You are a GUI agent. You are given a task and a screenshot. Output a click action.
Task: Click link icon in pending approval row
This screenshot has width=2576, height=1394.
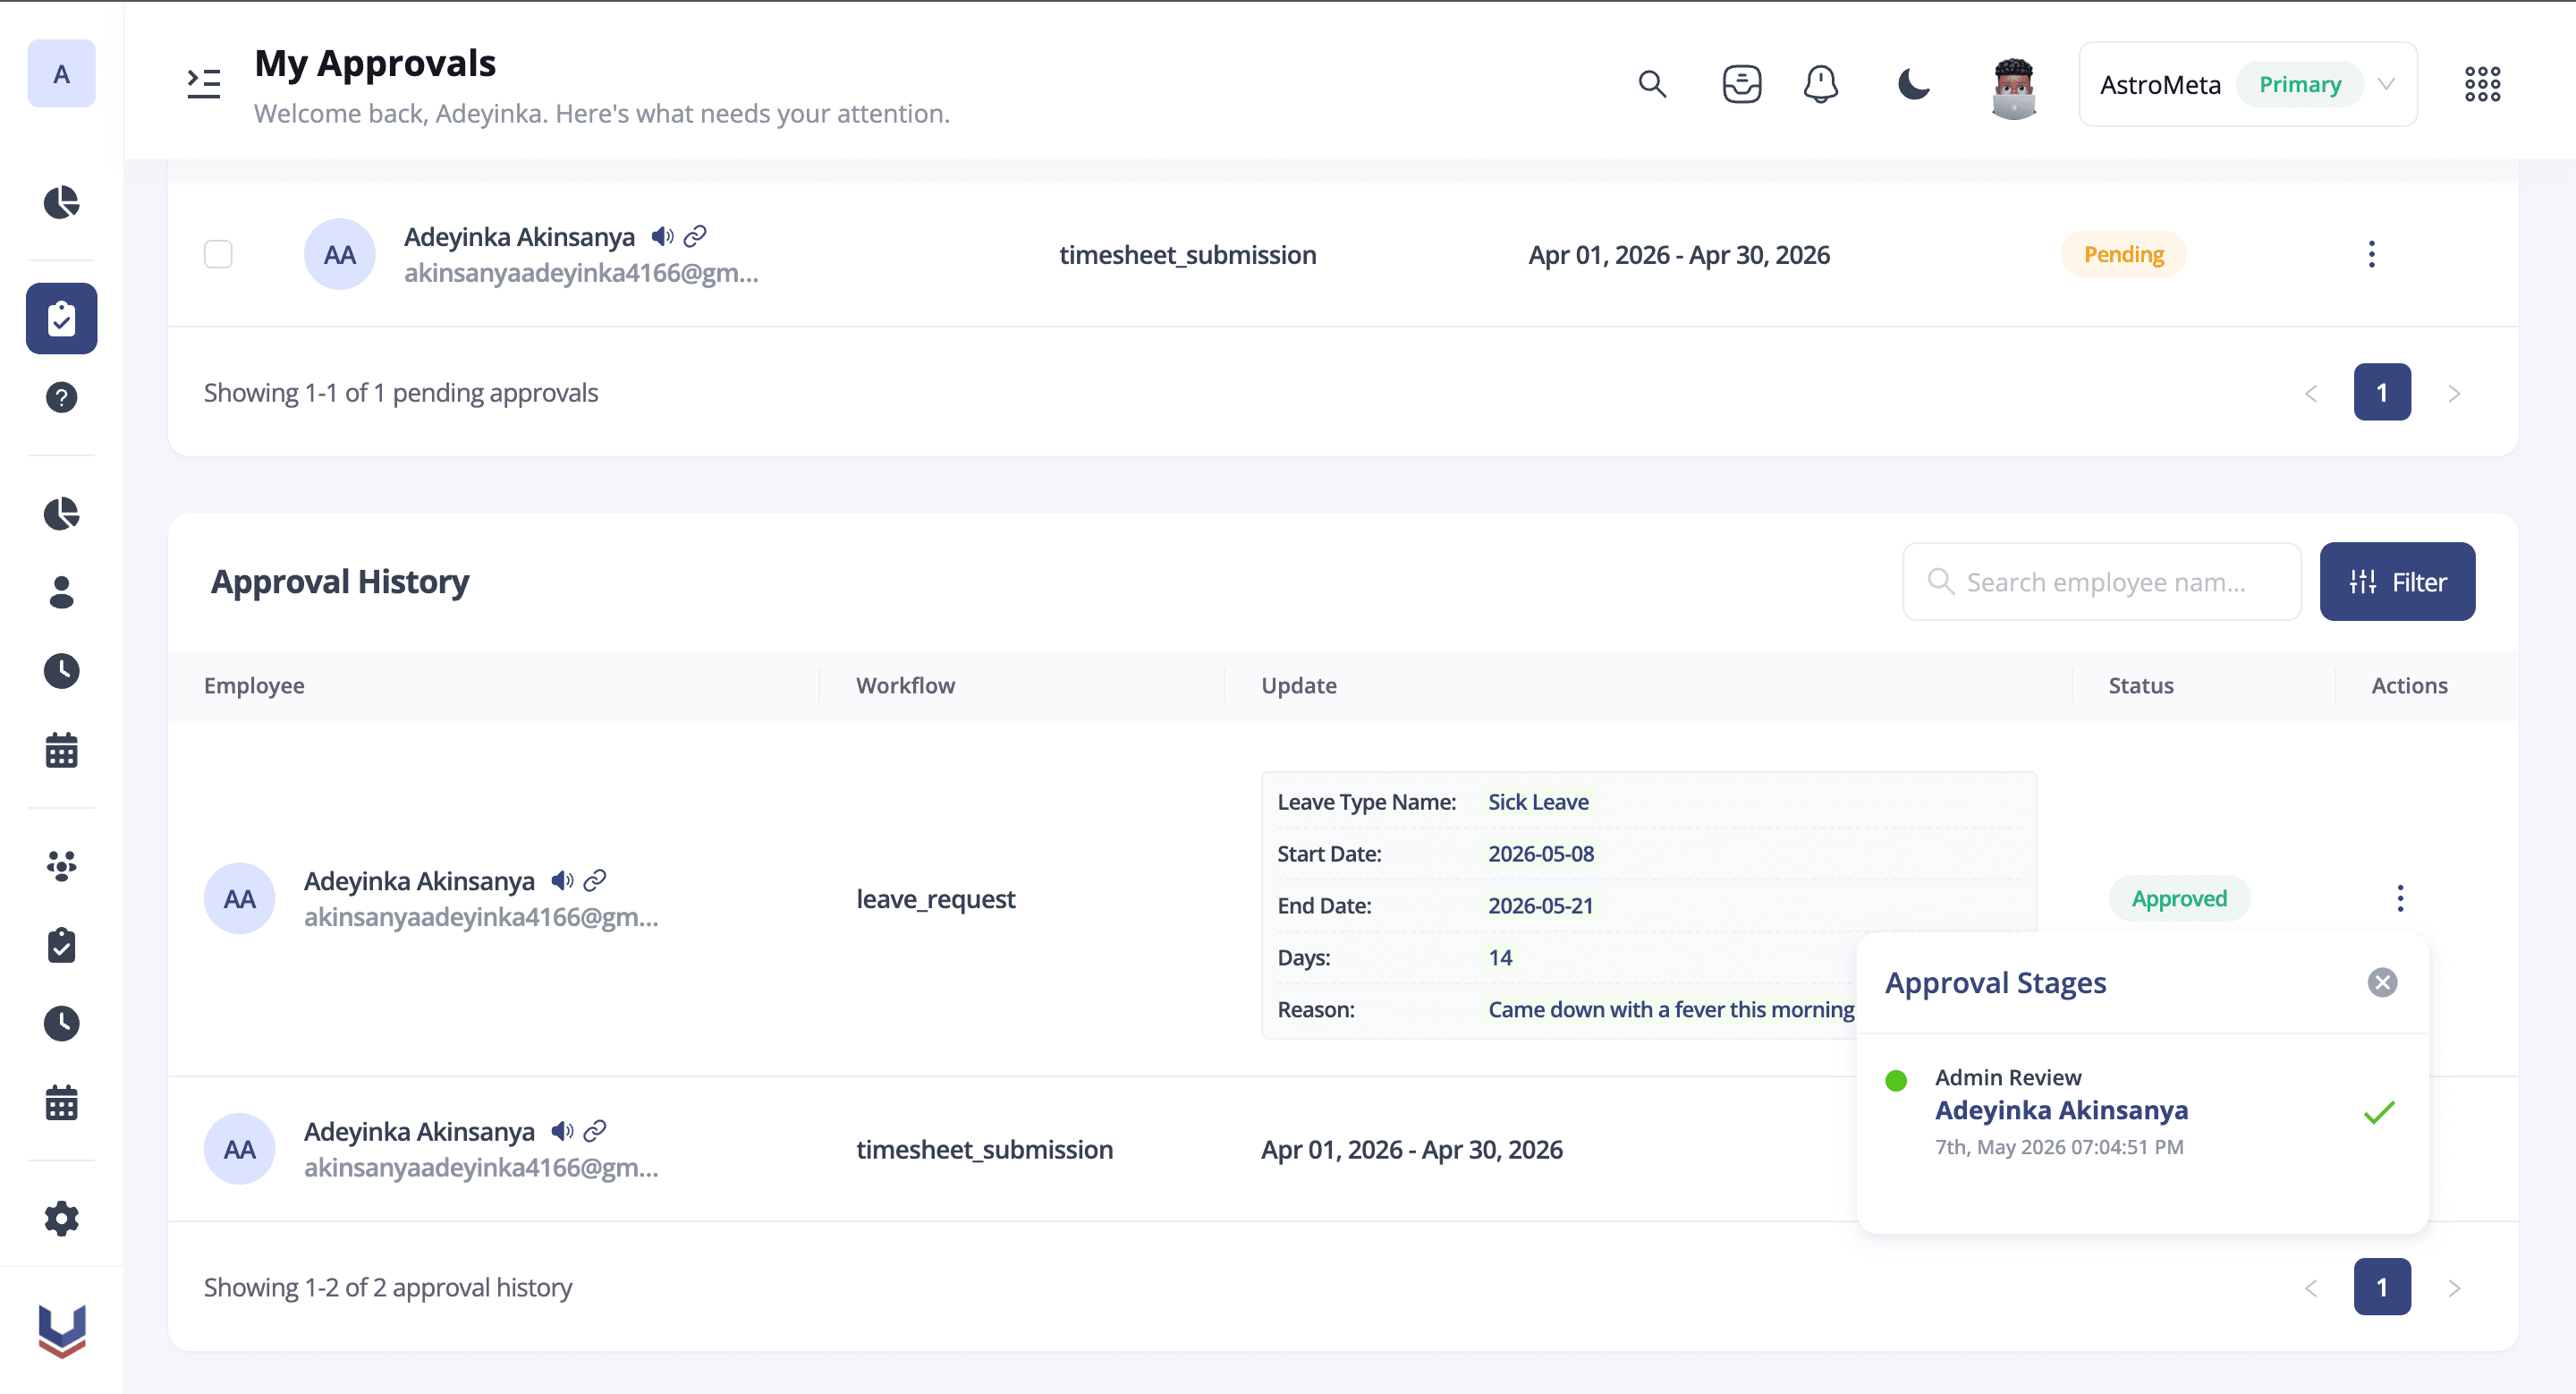pyautogui.click(x=695, y=236)
